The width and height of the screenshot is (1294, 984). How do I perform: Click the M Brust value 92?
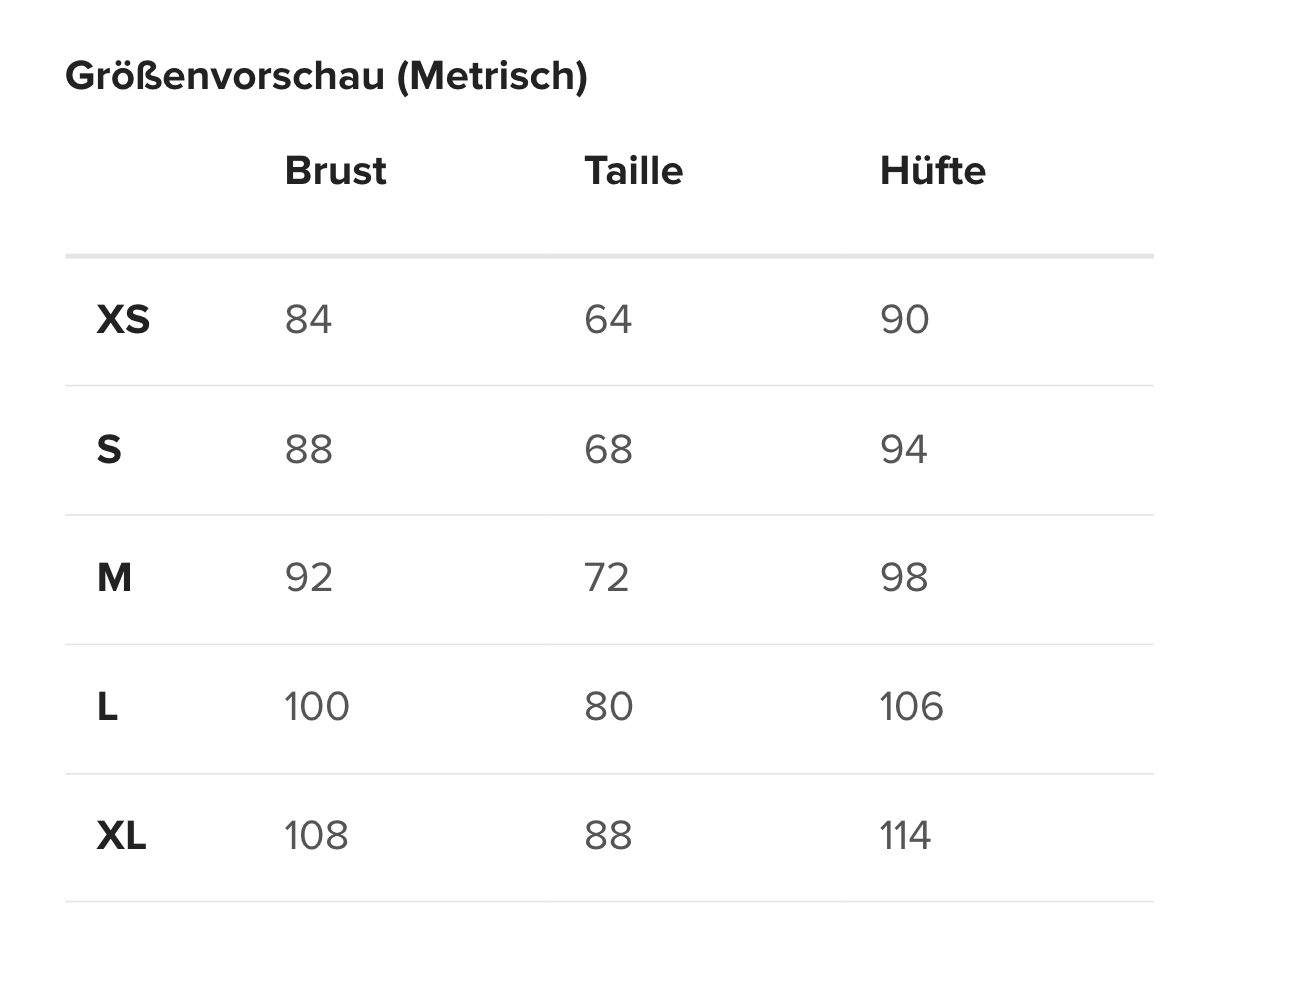(308, 578)
